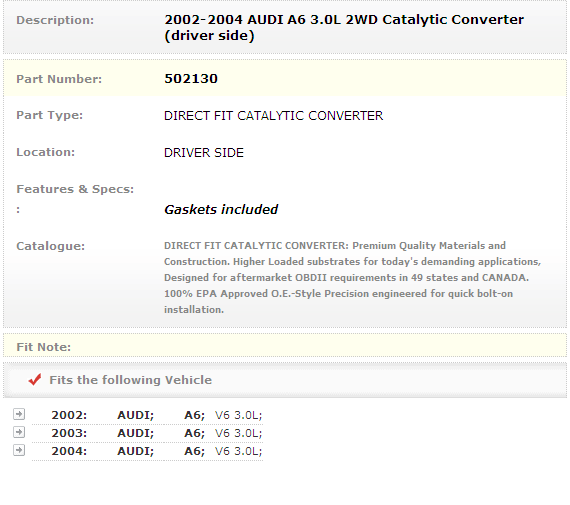Click the Fit Note section bar
The height and width of the screenshot is (505, 570).
coord(285,346)
